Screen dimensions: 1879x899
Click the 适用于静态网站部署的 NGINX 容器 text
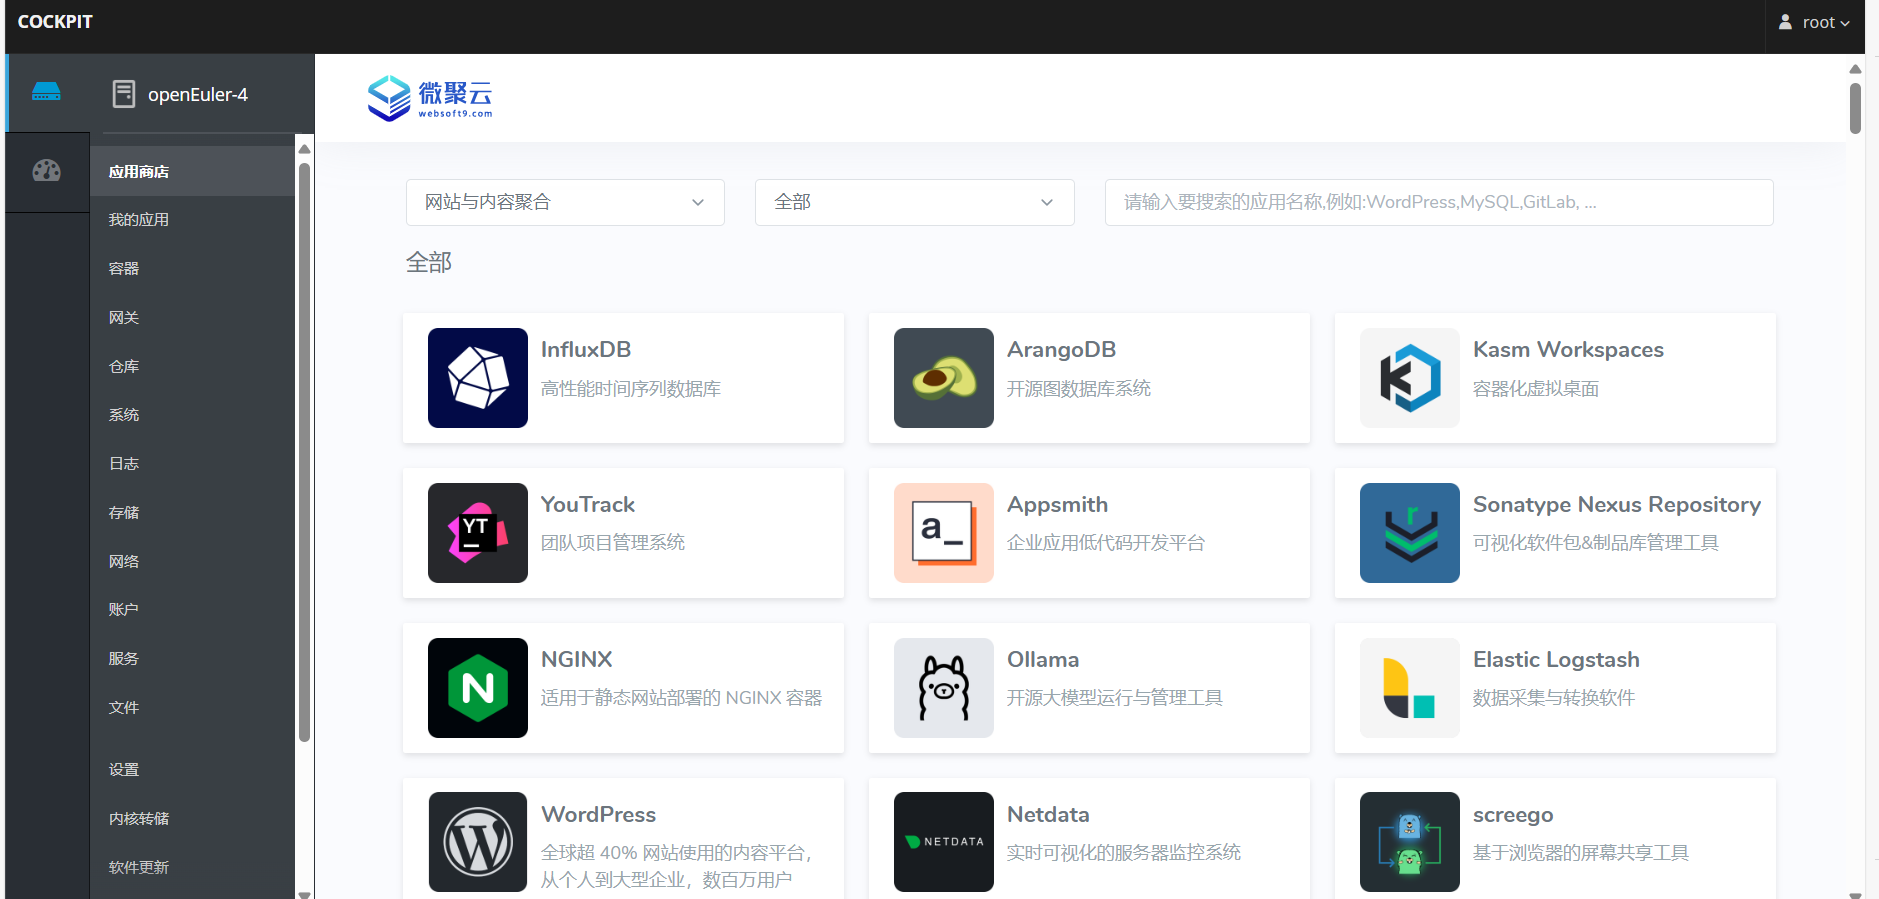click(682, 698)
